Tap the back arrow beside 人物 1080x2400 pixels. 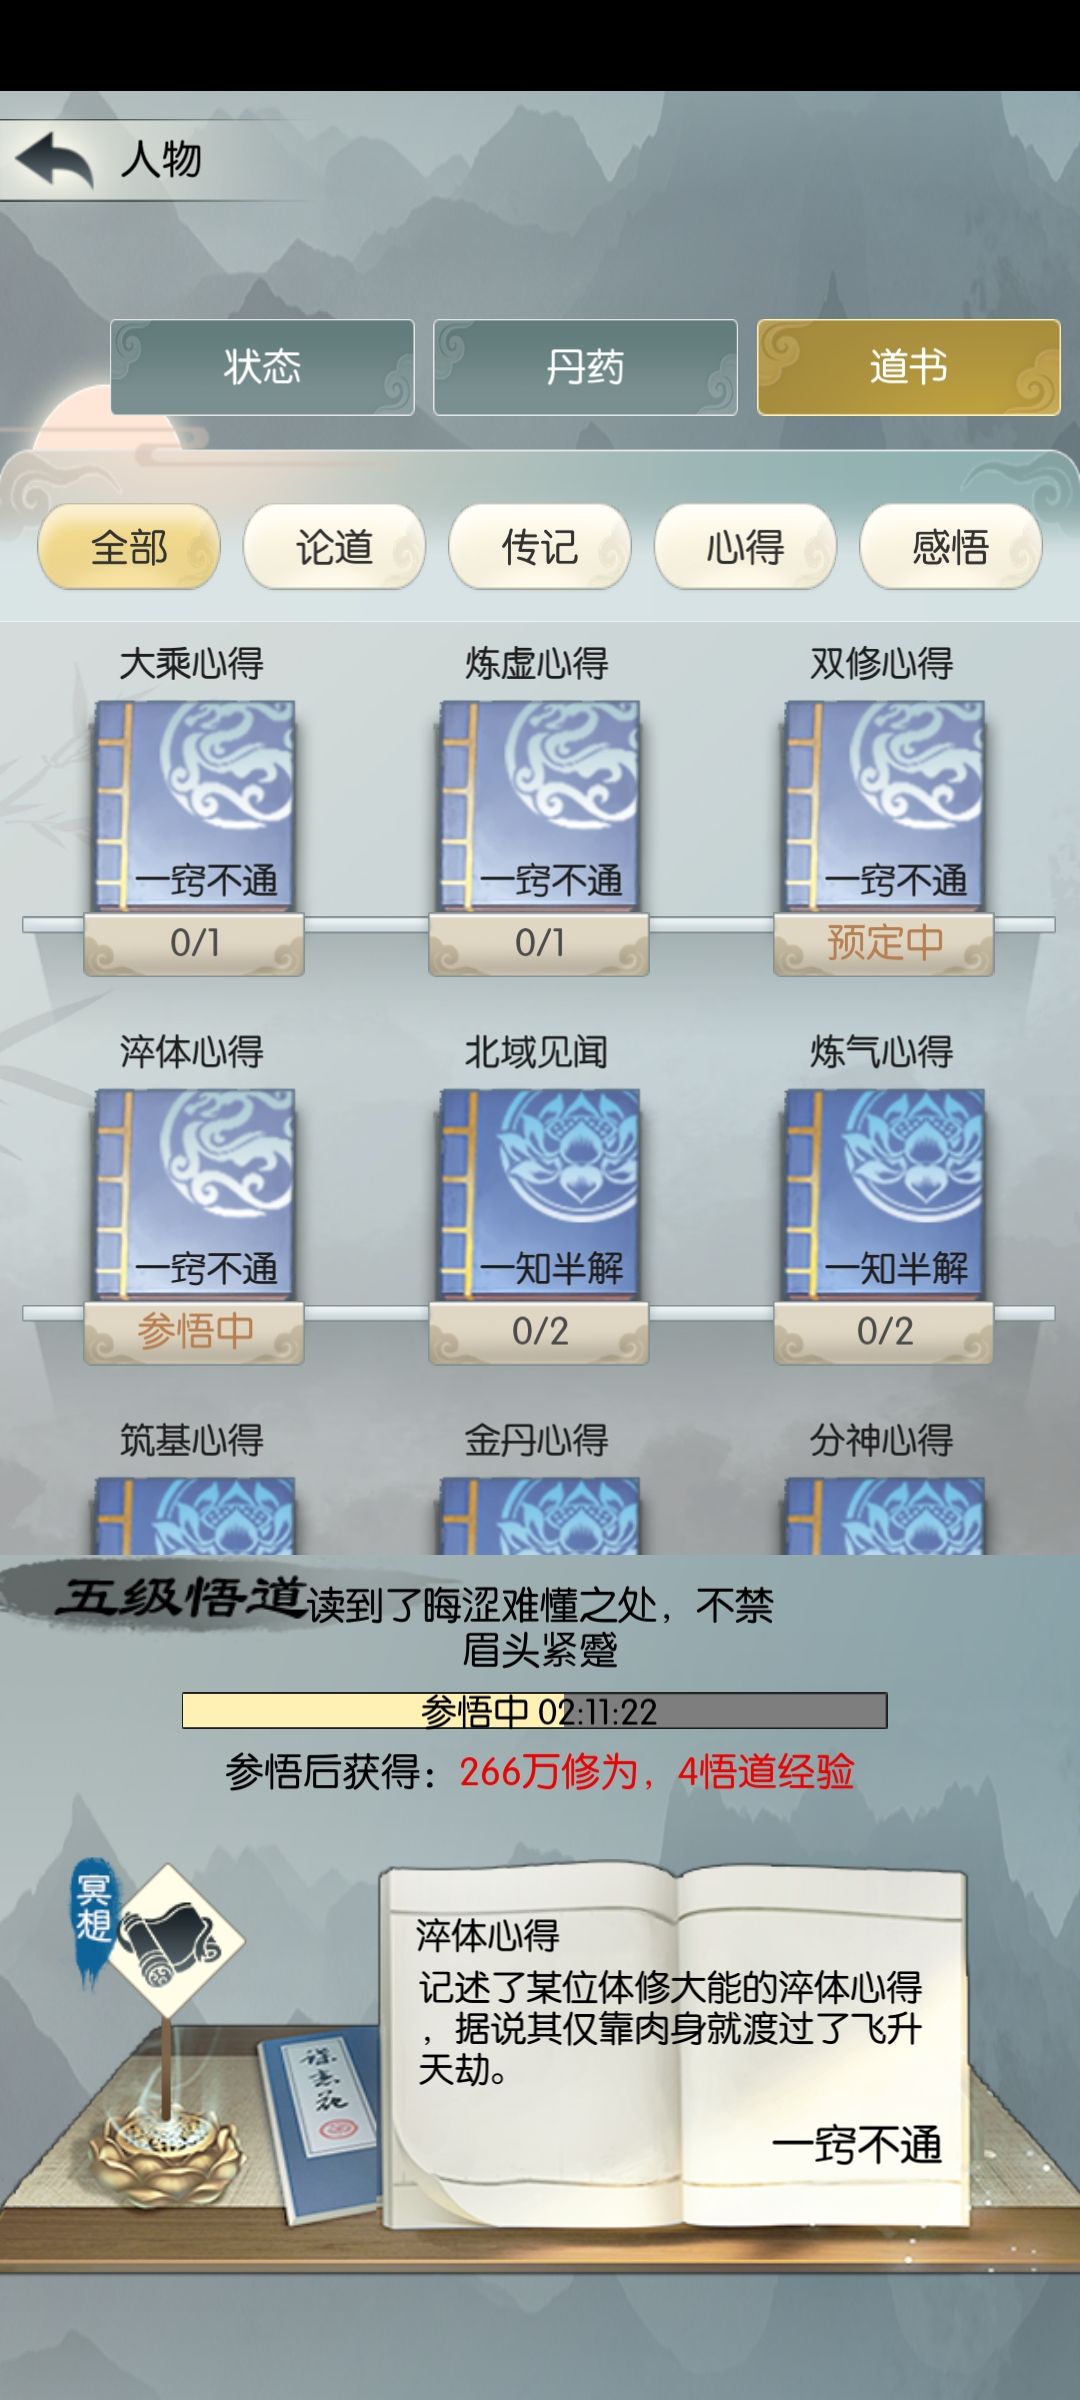click(55, 160)
